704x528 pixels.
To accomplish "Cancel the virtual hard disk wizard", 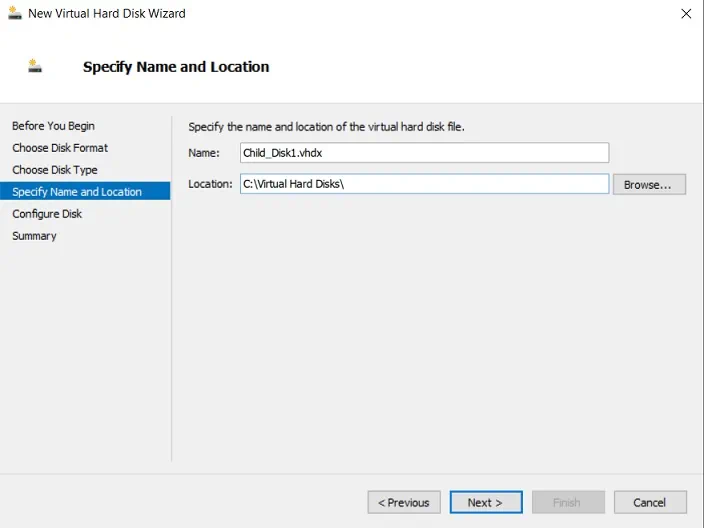I will click(649, 502).
